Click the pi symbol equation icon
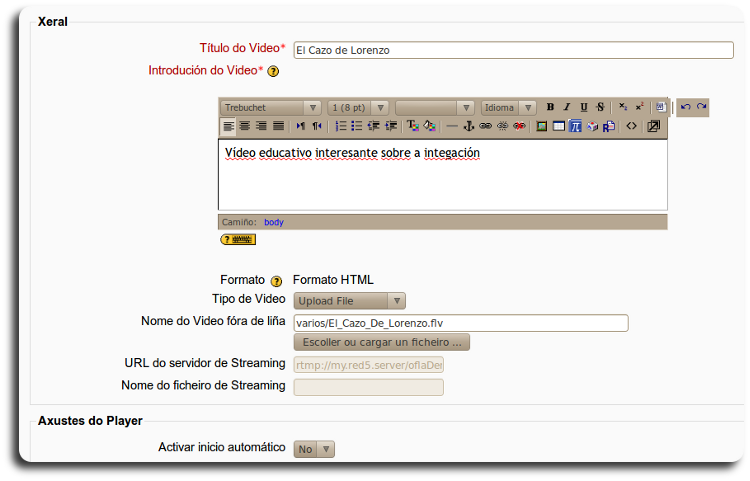 (x=575, y=126)
